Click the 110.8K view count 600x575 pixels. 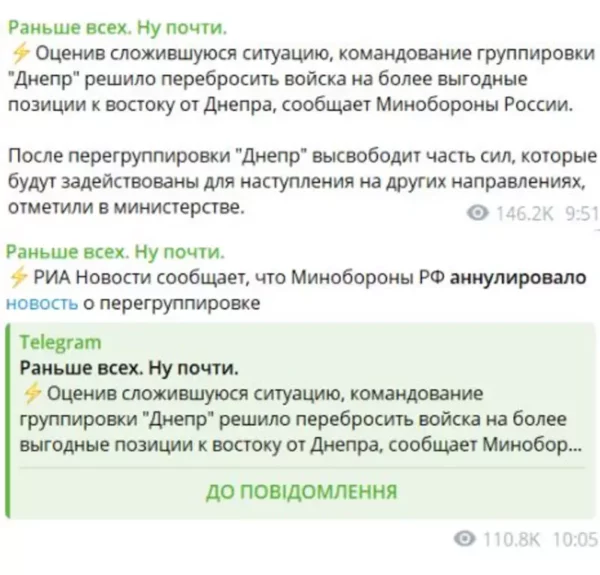pos(512,539)
